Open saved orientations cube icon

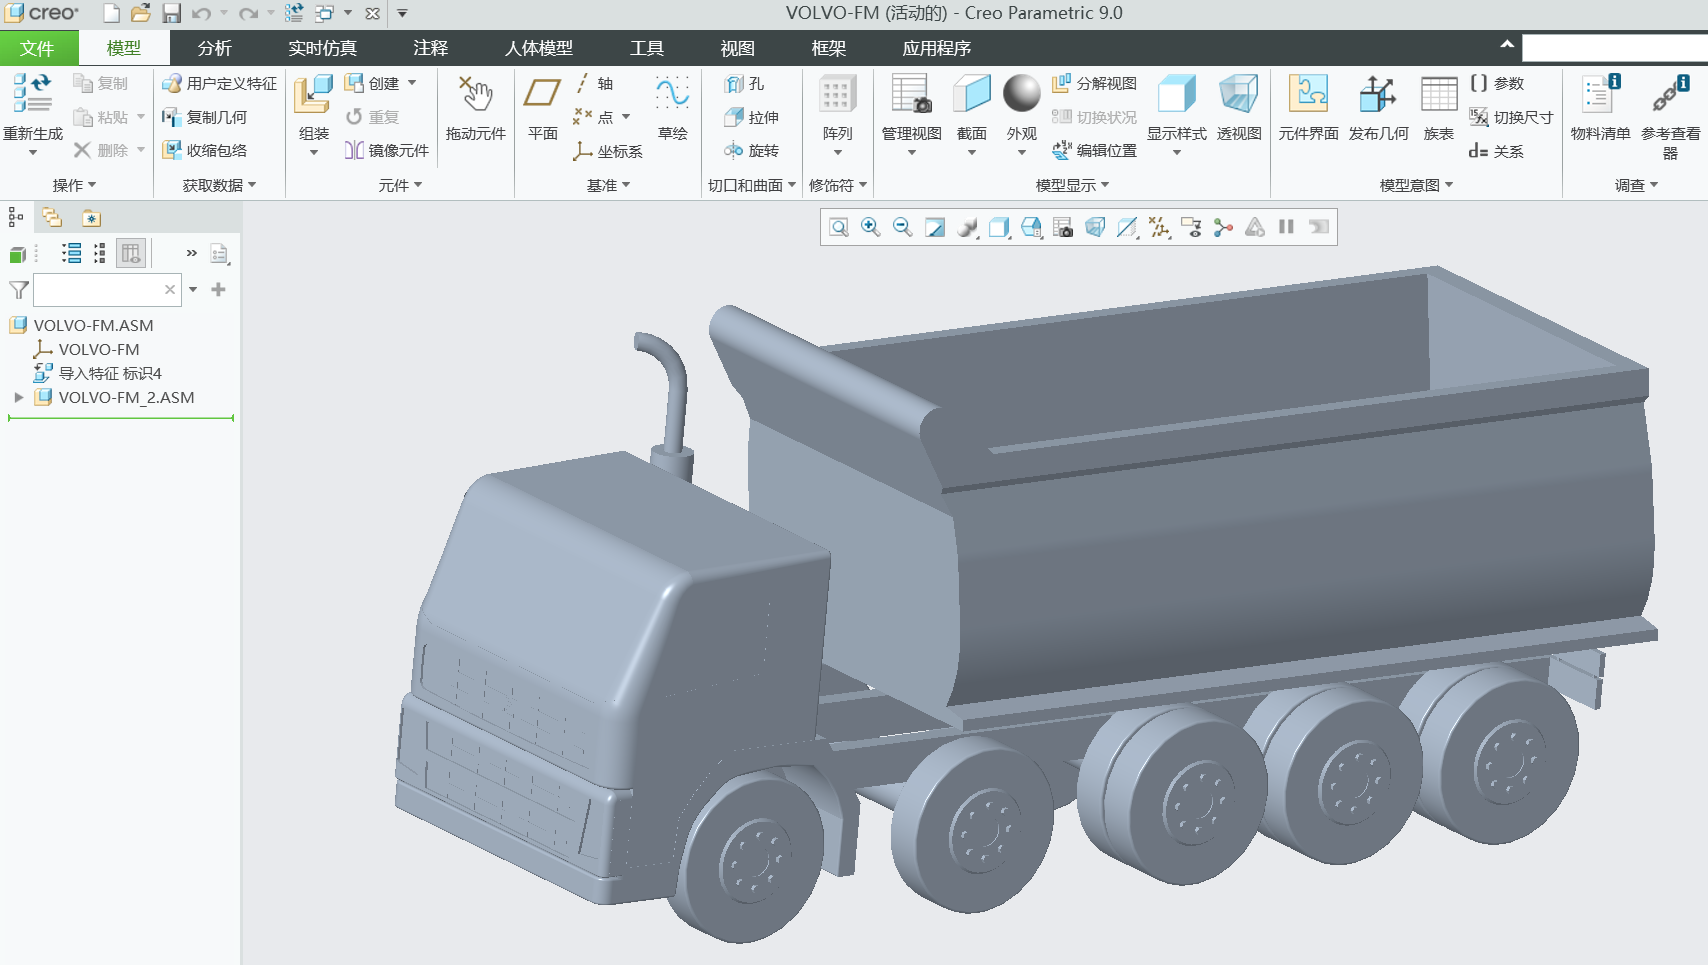point(1031,227)
